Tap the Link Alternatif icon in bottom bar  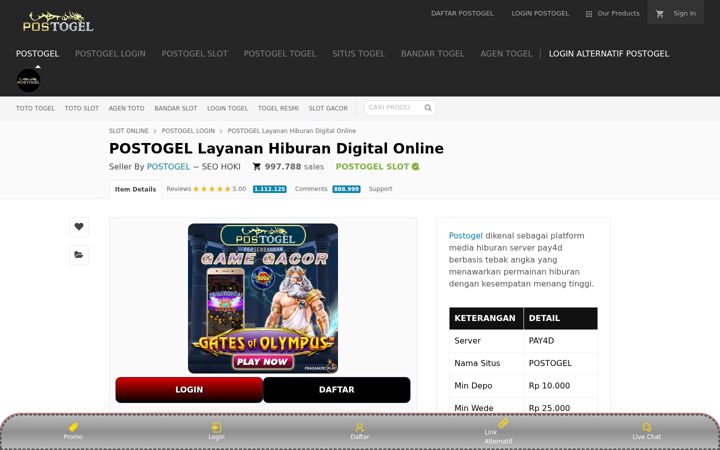(503, 423)
